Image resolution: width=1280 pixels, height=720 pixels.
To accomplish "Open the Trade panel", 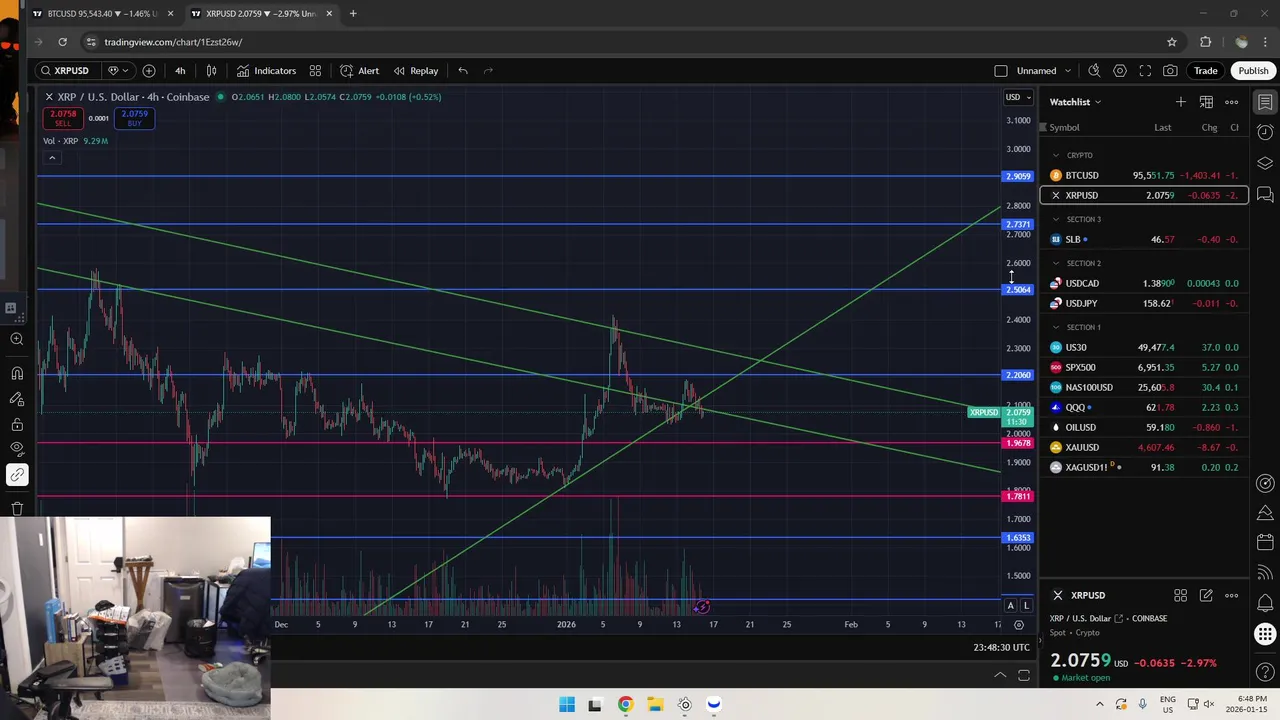I will pyautogui.click(x=1205, y=71).
